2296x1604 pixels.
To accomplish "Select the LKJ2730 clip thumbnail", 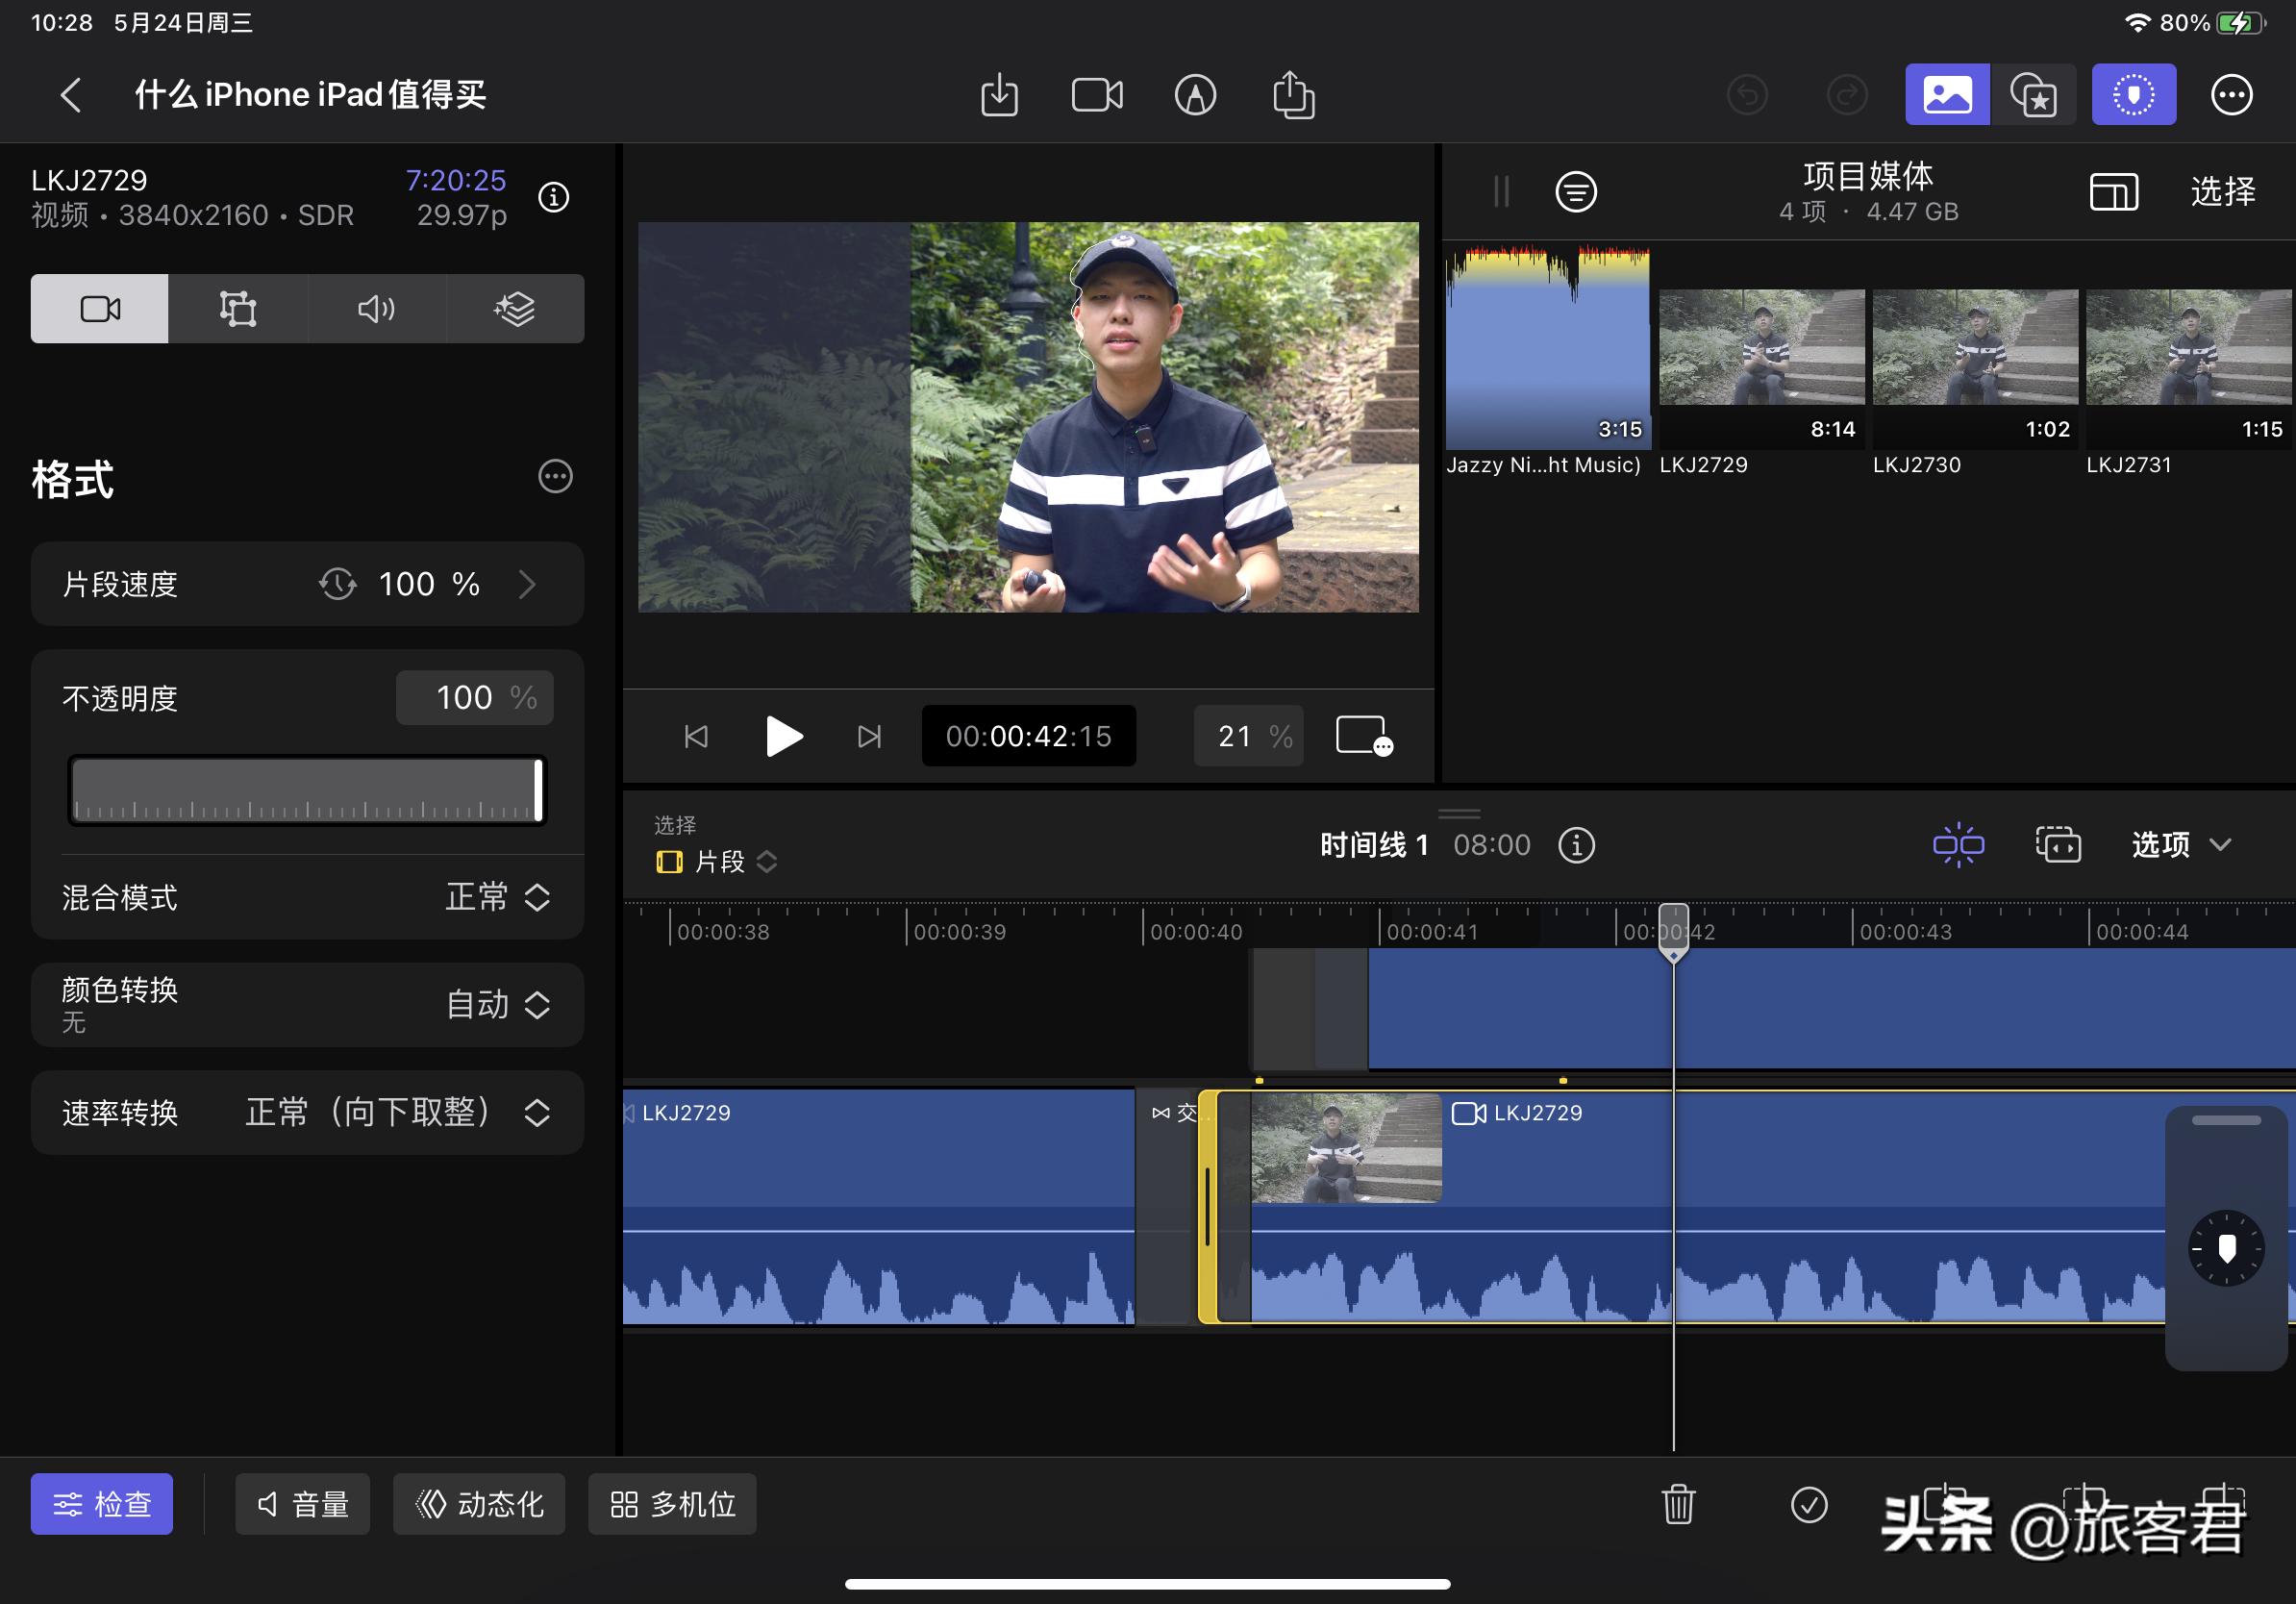I will tap(1975, 350).
